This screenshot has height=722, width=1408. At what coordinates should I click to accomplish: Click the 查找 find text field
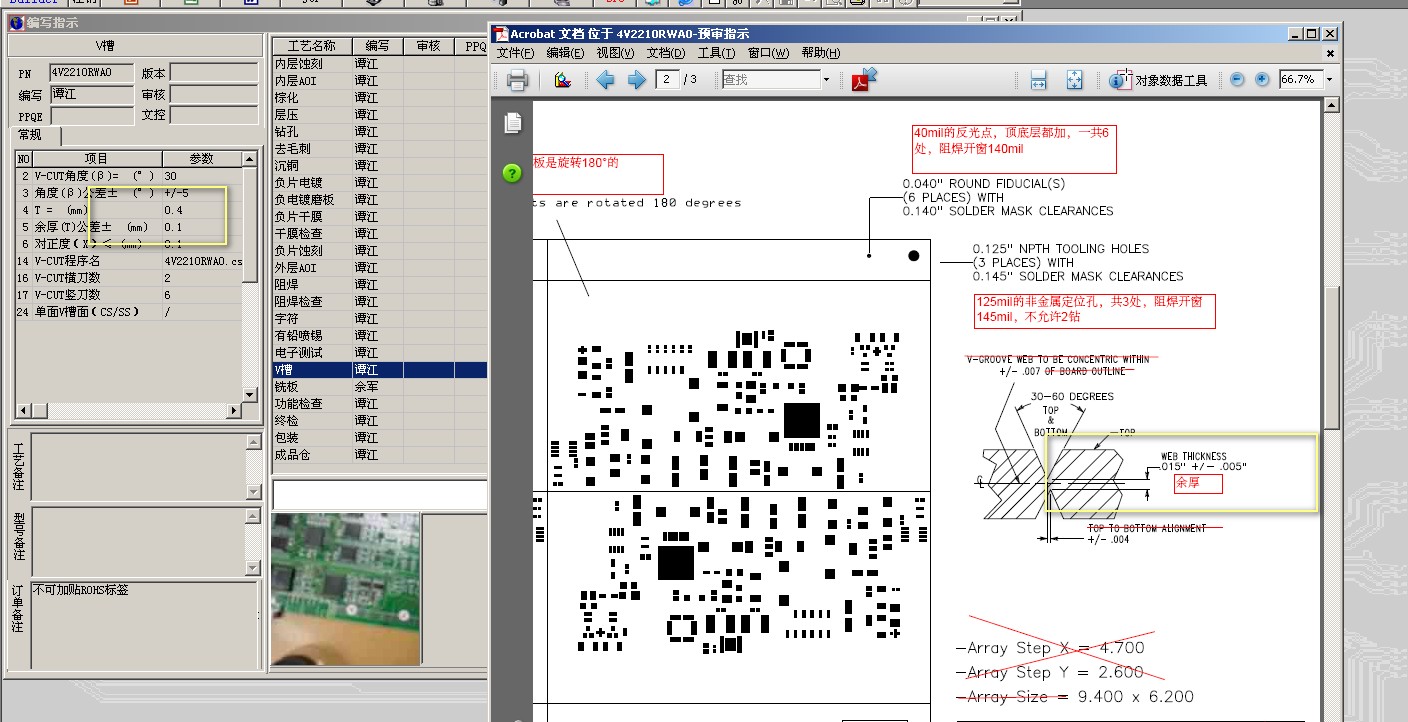[x=770, y=79]
